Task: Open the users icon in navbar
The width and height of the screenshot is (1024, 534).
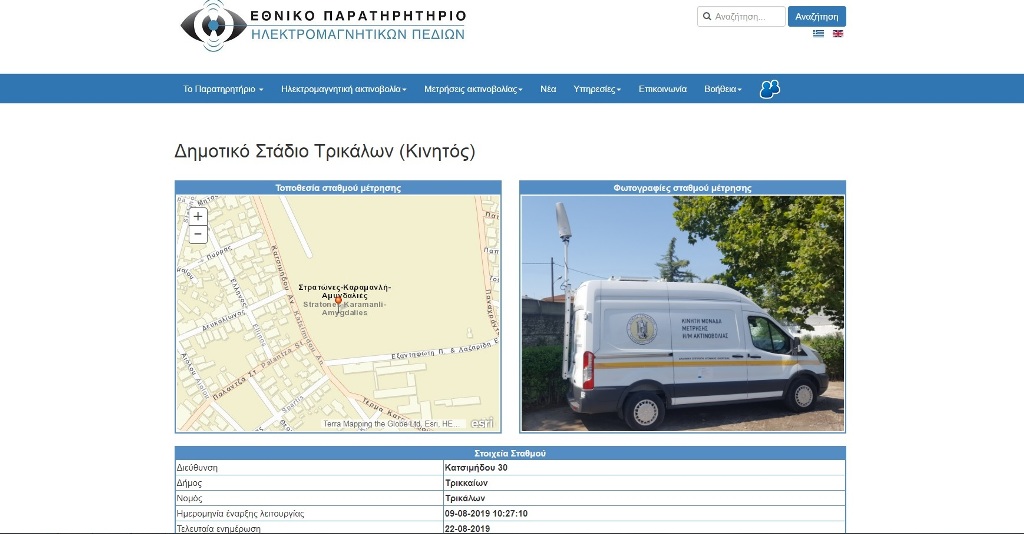Action: coord(770,89)
